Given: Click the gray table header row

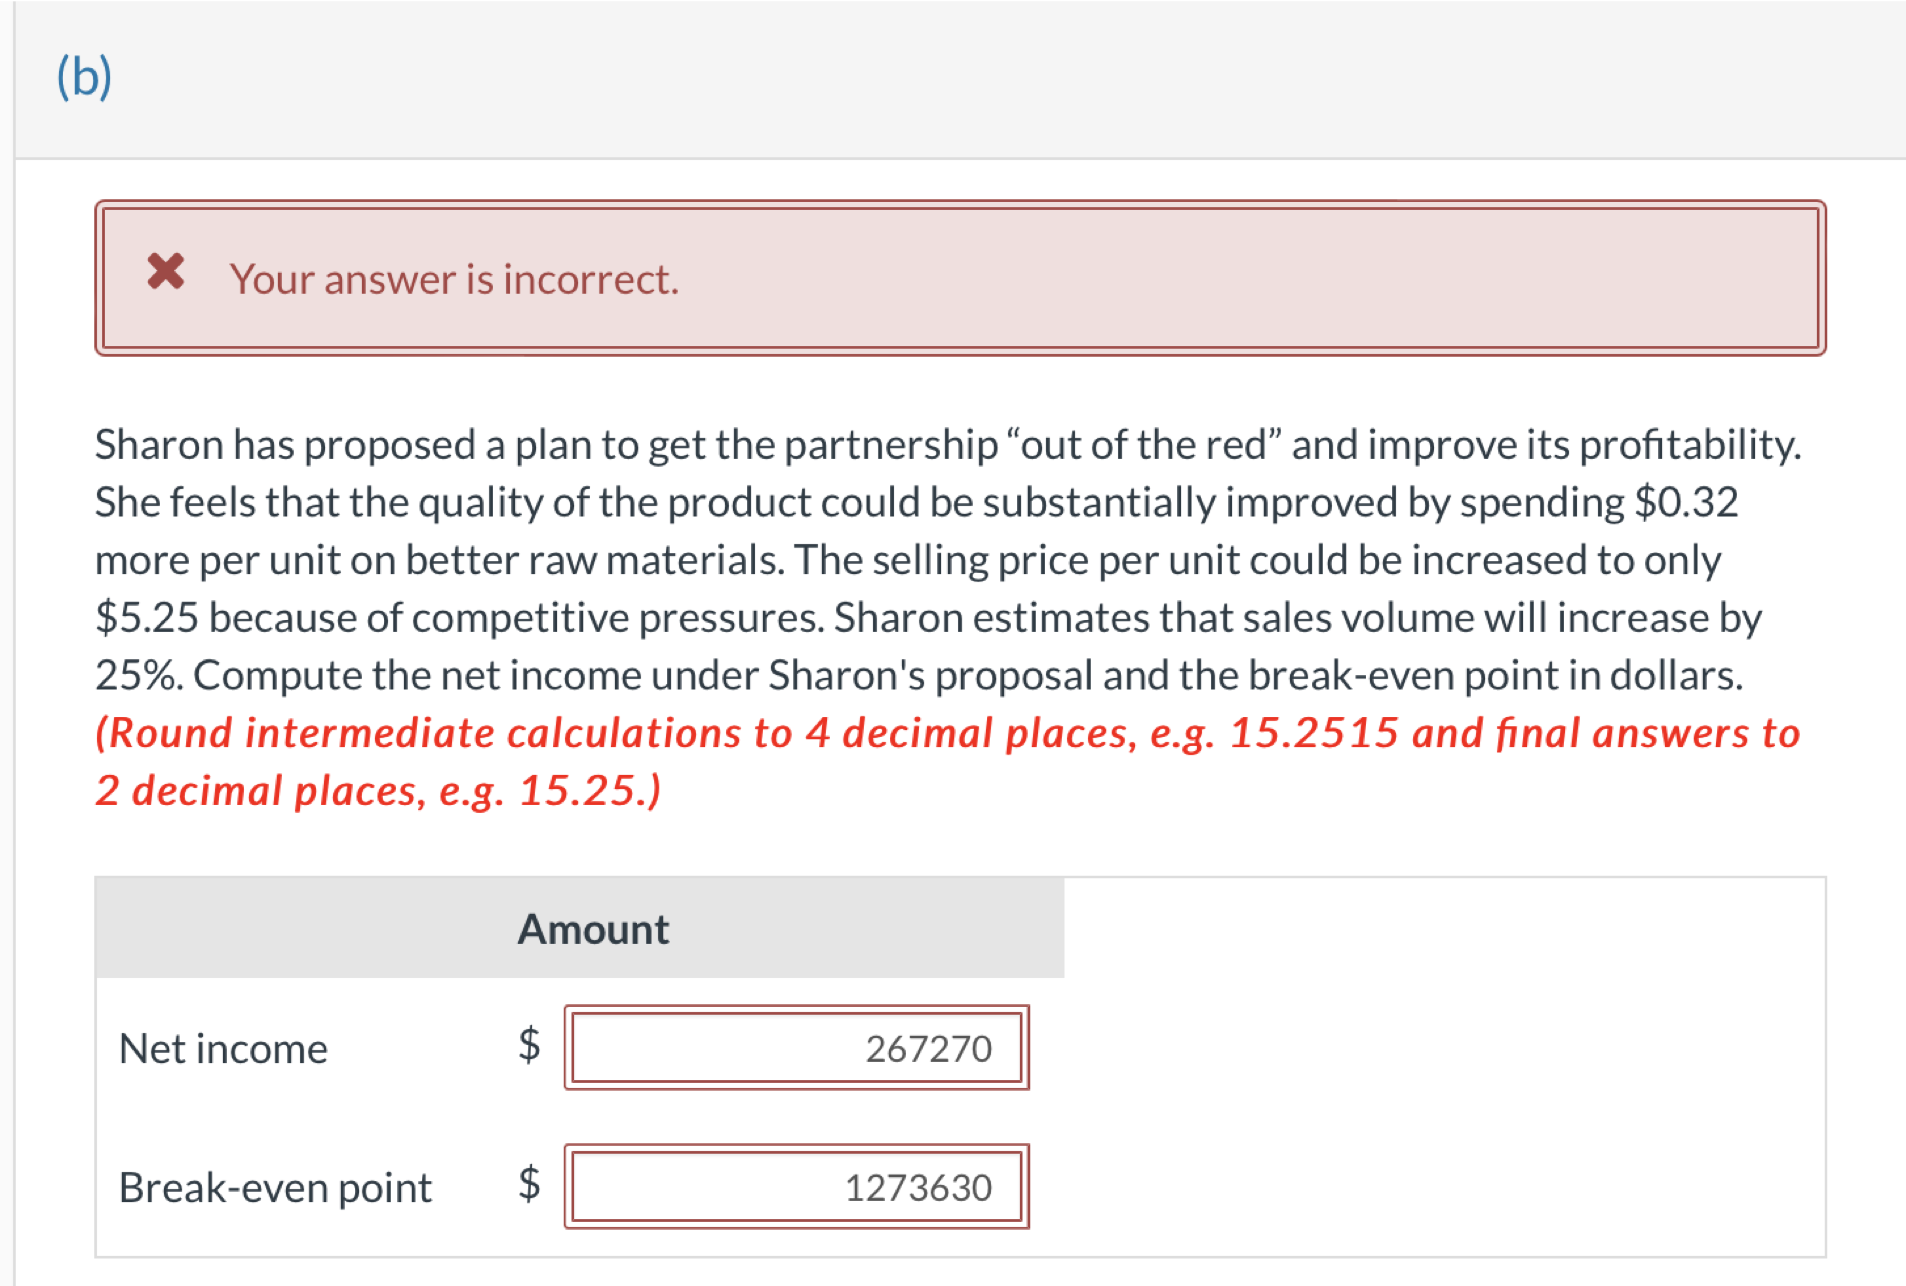Looking at the screenshot, I should pos(580,928).
